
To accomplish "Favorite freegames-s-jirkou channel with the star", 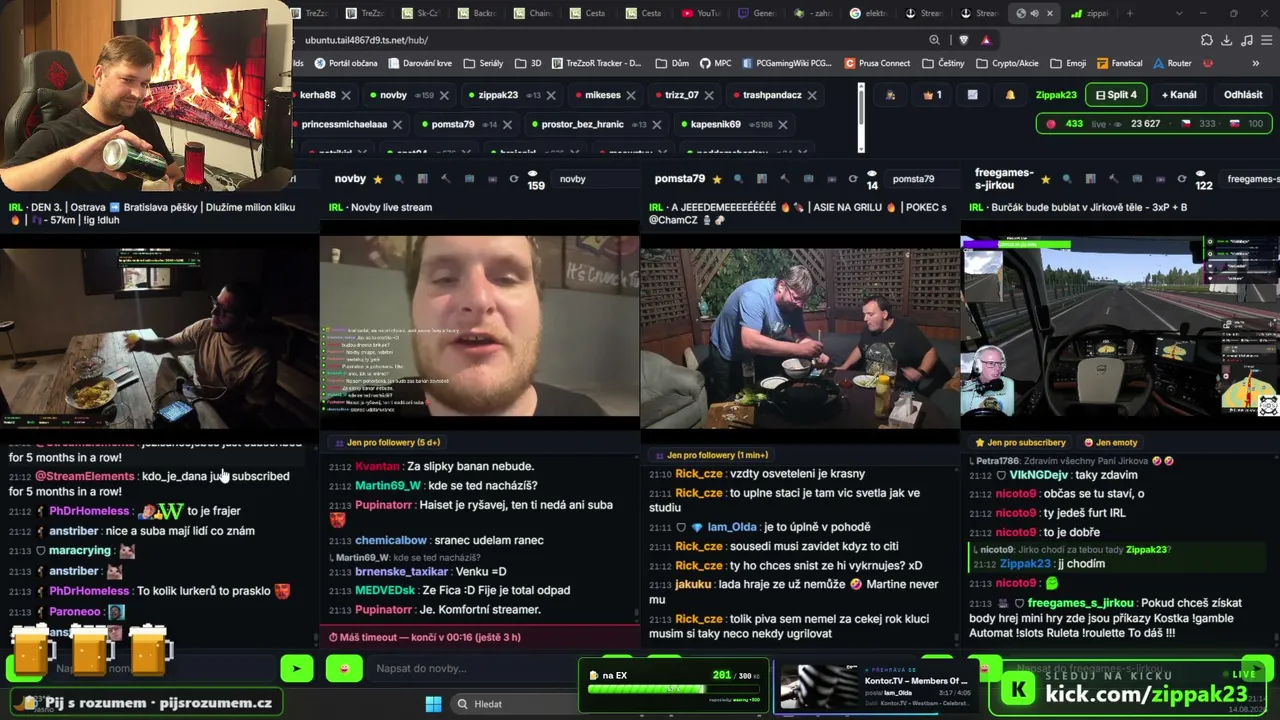I will tap(1045, 179).
